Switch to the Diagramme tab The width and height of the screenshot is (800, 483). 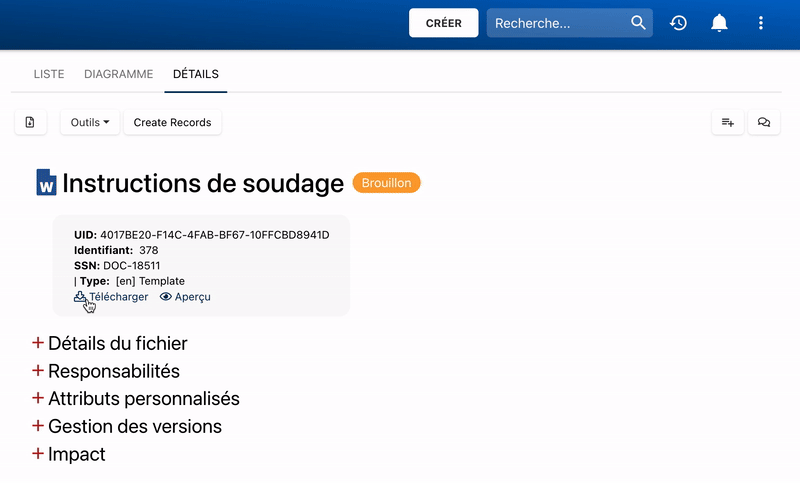119,74
